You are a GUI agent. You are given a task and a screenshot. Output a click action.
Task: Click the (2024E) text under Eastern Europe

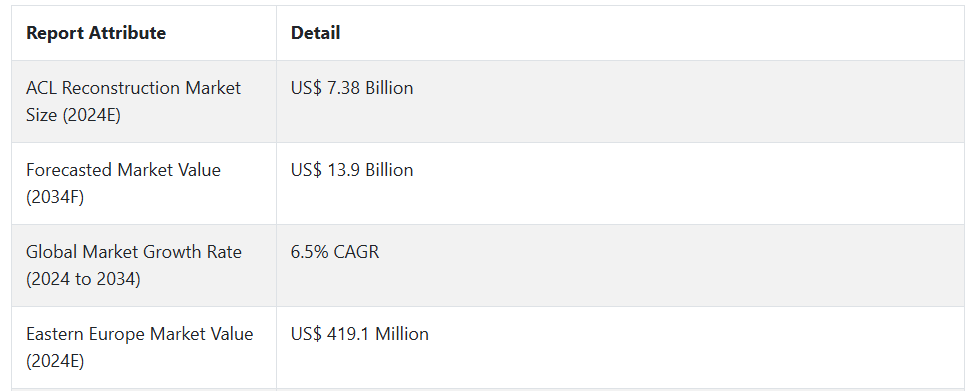tap(55, 361)
